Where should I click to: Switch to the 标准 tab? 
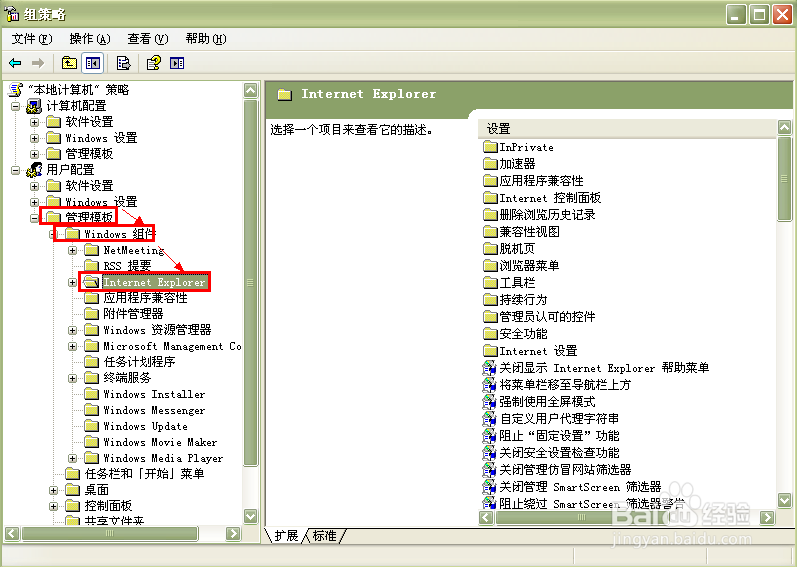(x=324, y=536)
